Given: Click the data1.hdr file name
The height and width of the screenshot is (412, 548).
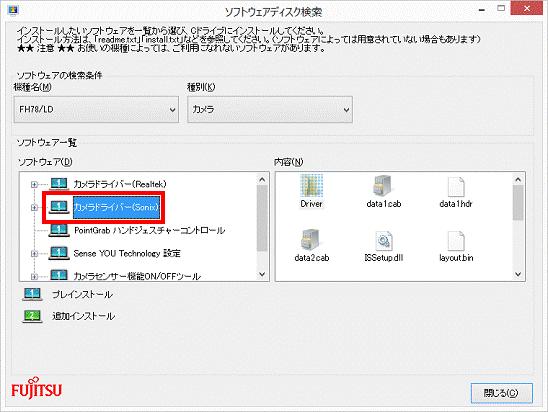Looking at the screenshot, I should [456, 204].
